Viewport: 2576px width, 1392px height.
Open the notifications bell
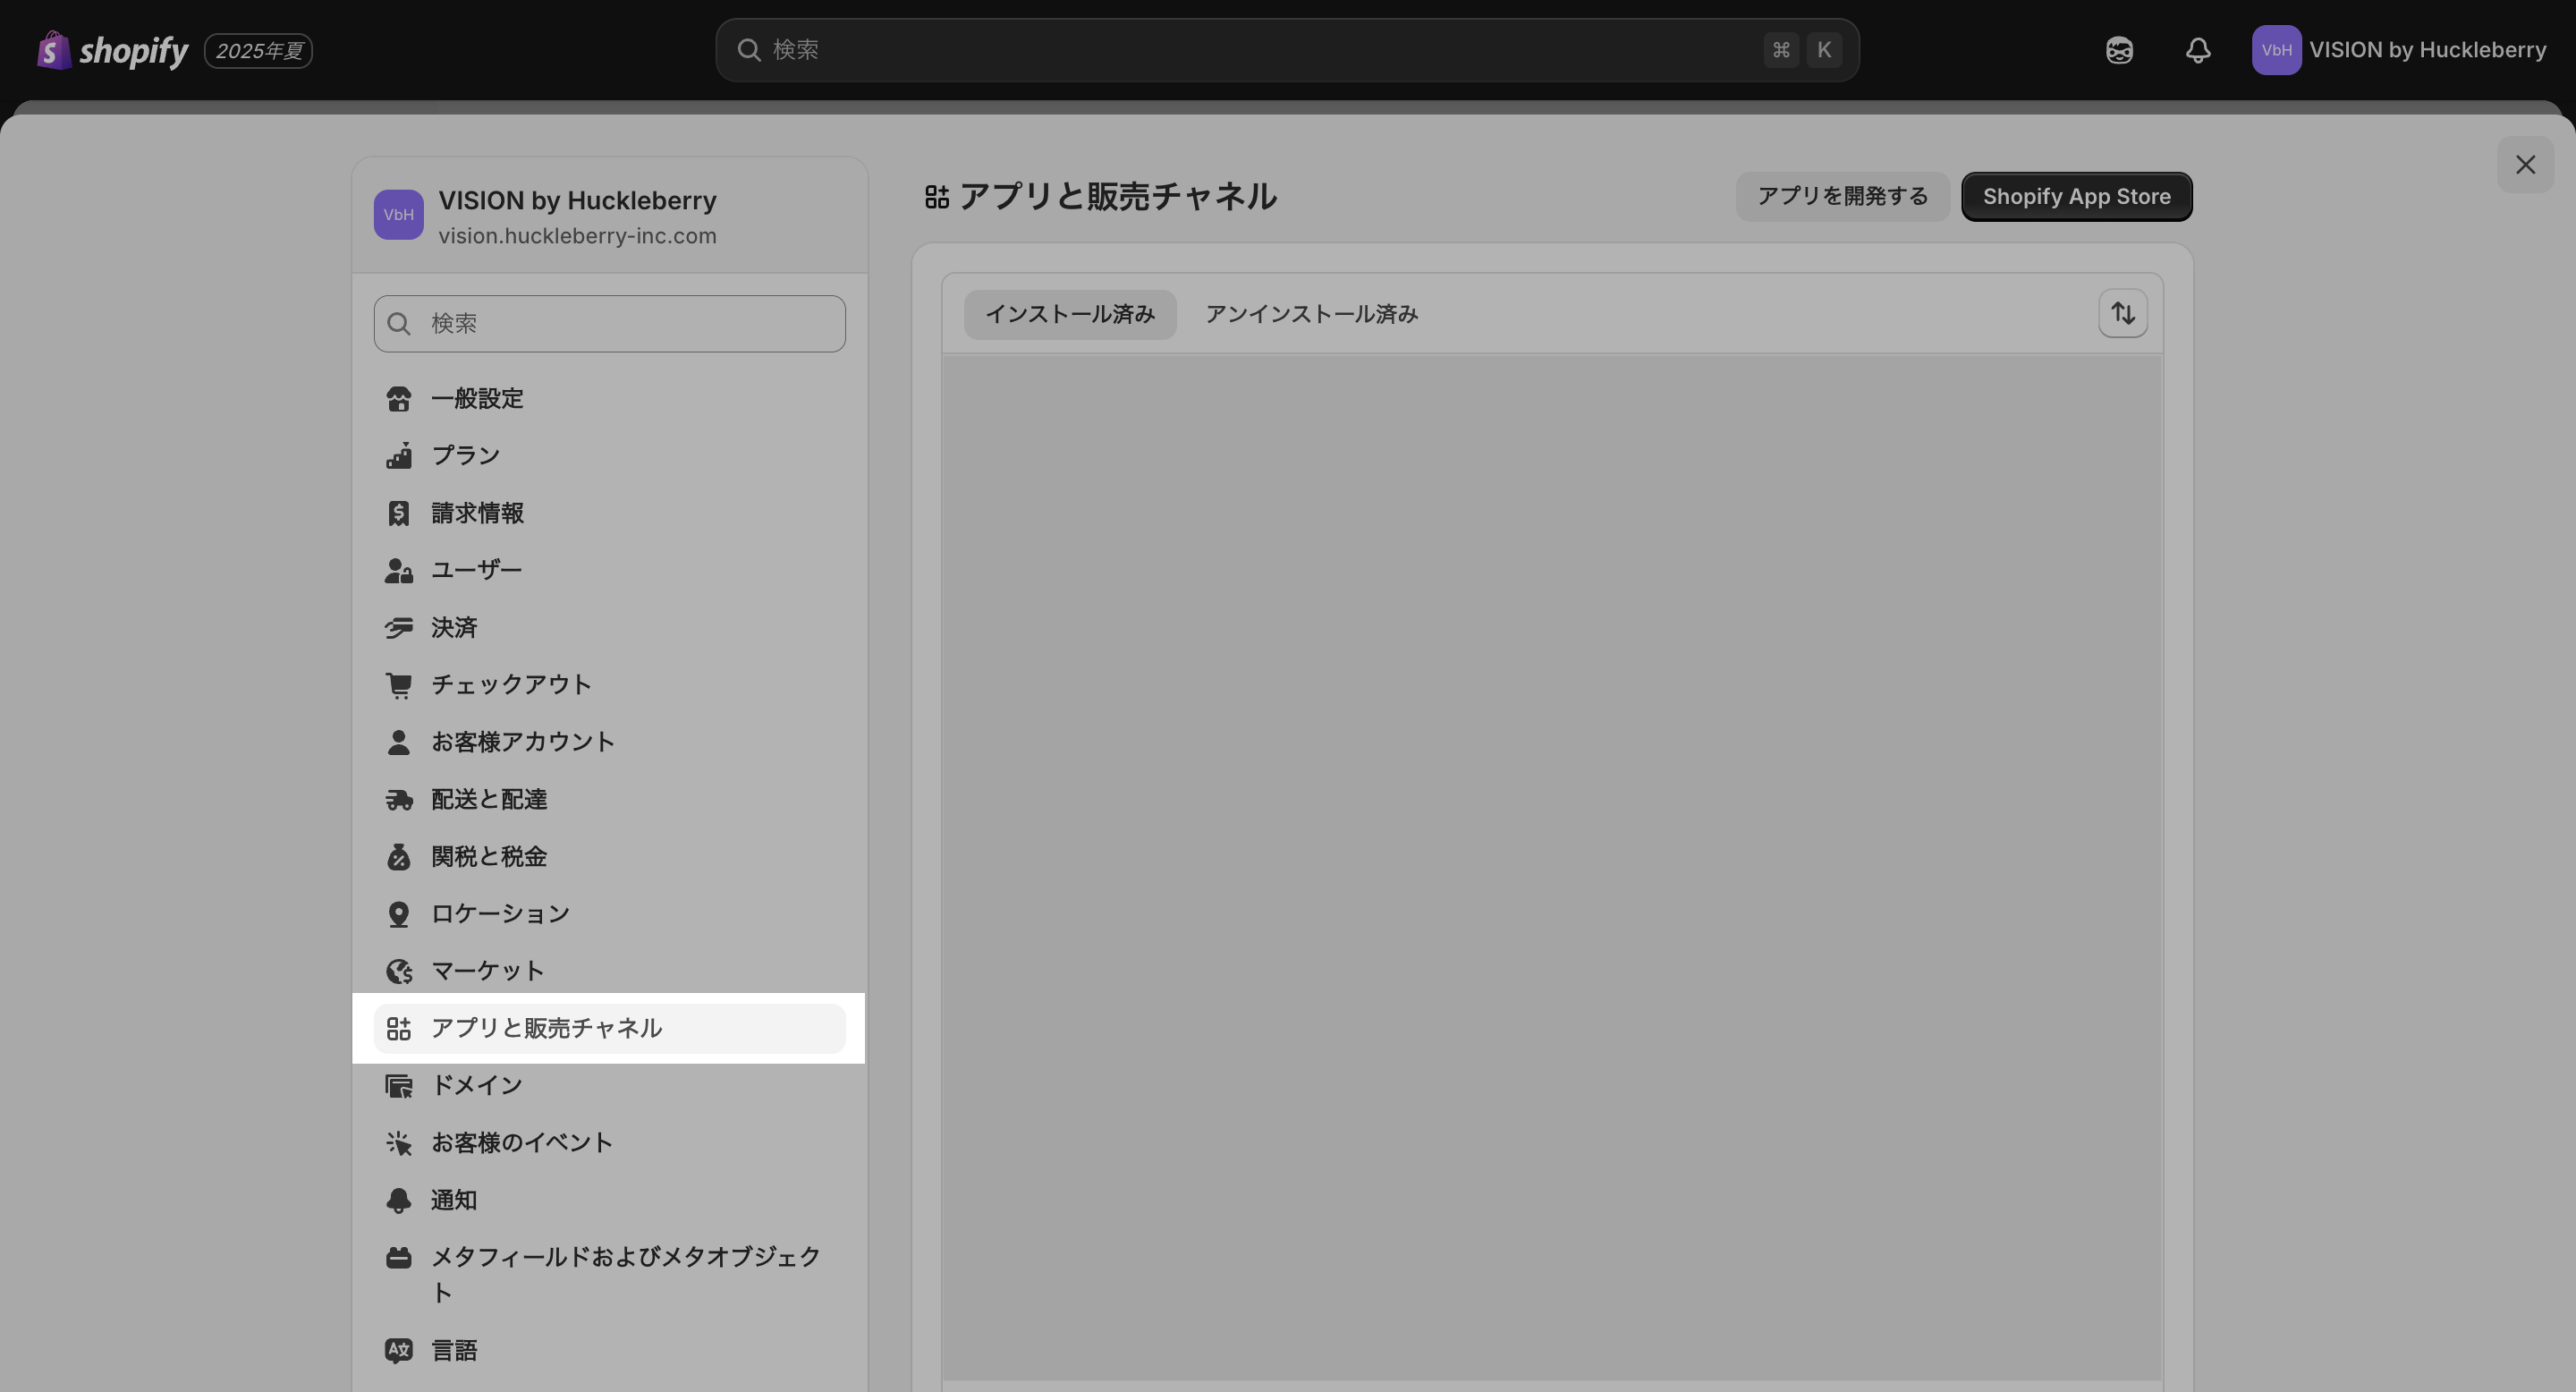pos(2197,50)
